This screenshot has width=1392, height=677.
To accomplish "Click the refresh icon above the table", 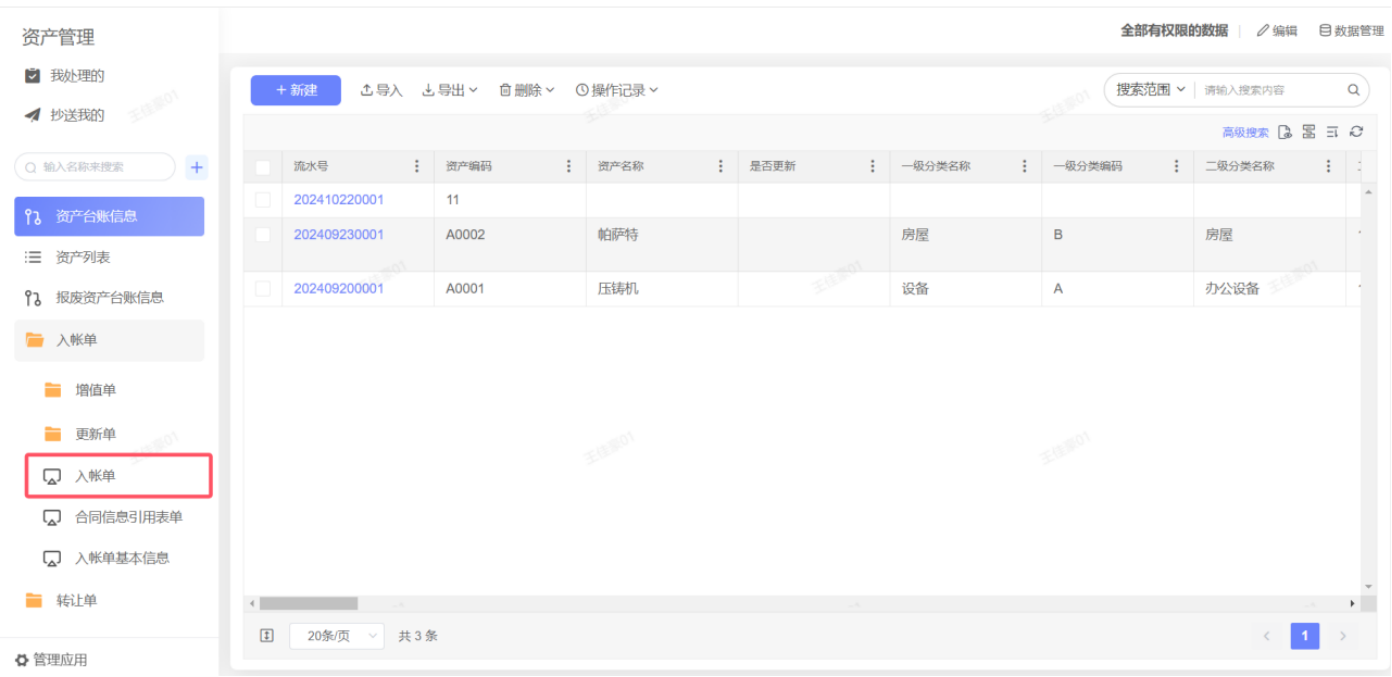I will pyautogui.click(x=1356, y=132).
